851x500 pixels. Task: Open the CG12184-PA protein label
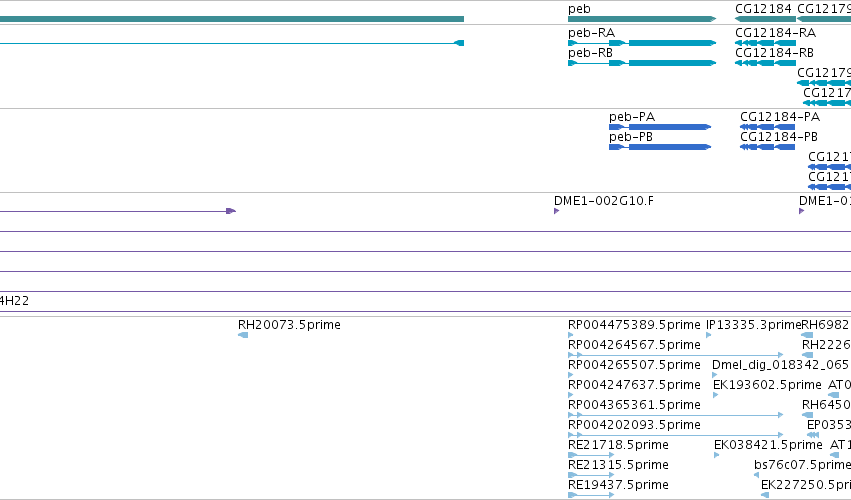click(x=780, y=117)
